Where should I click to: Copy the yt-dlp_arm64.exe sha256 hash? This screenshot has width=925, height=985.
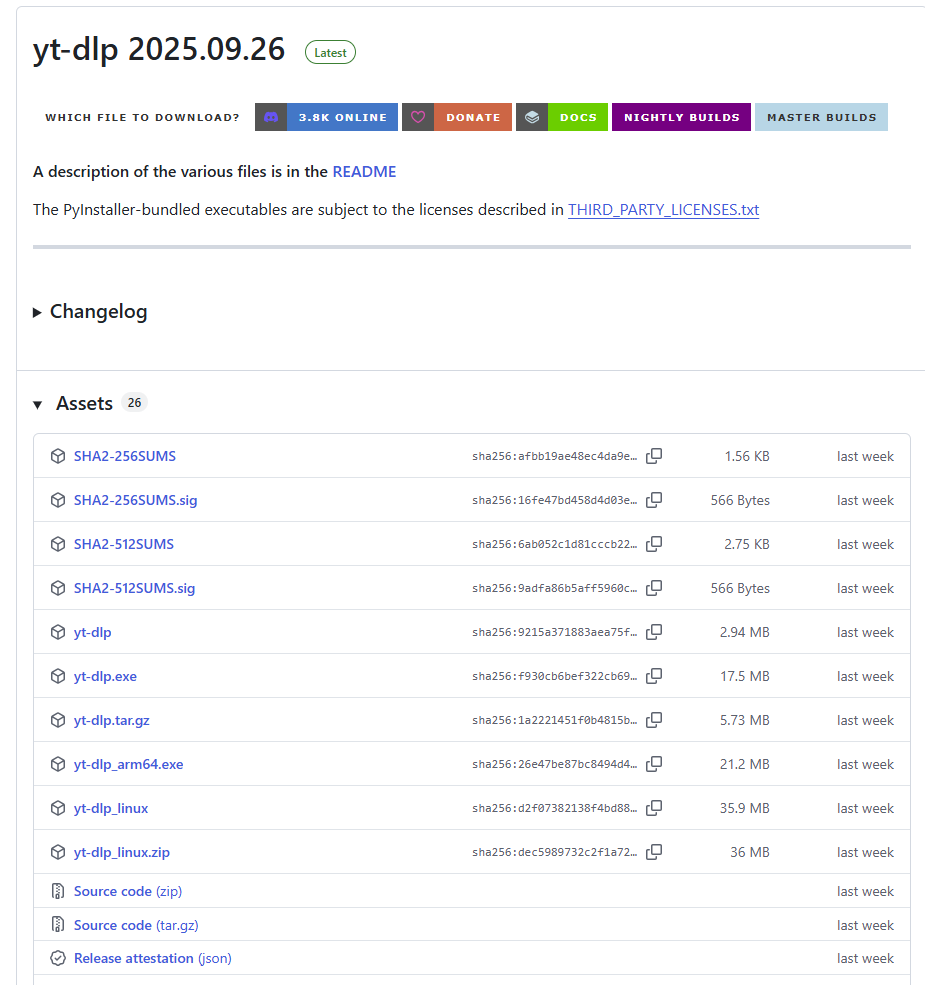point(654,764)
